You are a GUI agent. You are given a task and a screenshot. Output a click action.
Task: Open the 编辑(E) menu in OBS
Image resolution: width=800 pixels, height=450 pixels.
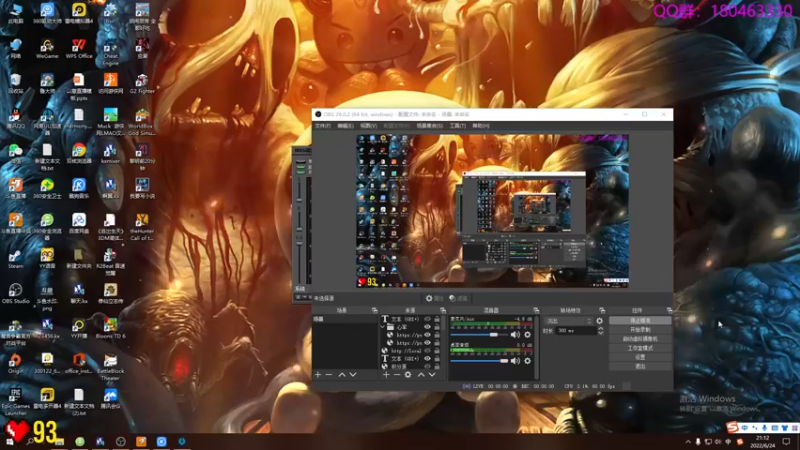[345, 126]
